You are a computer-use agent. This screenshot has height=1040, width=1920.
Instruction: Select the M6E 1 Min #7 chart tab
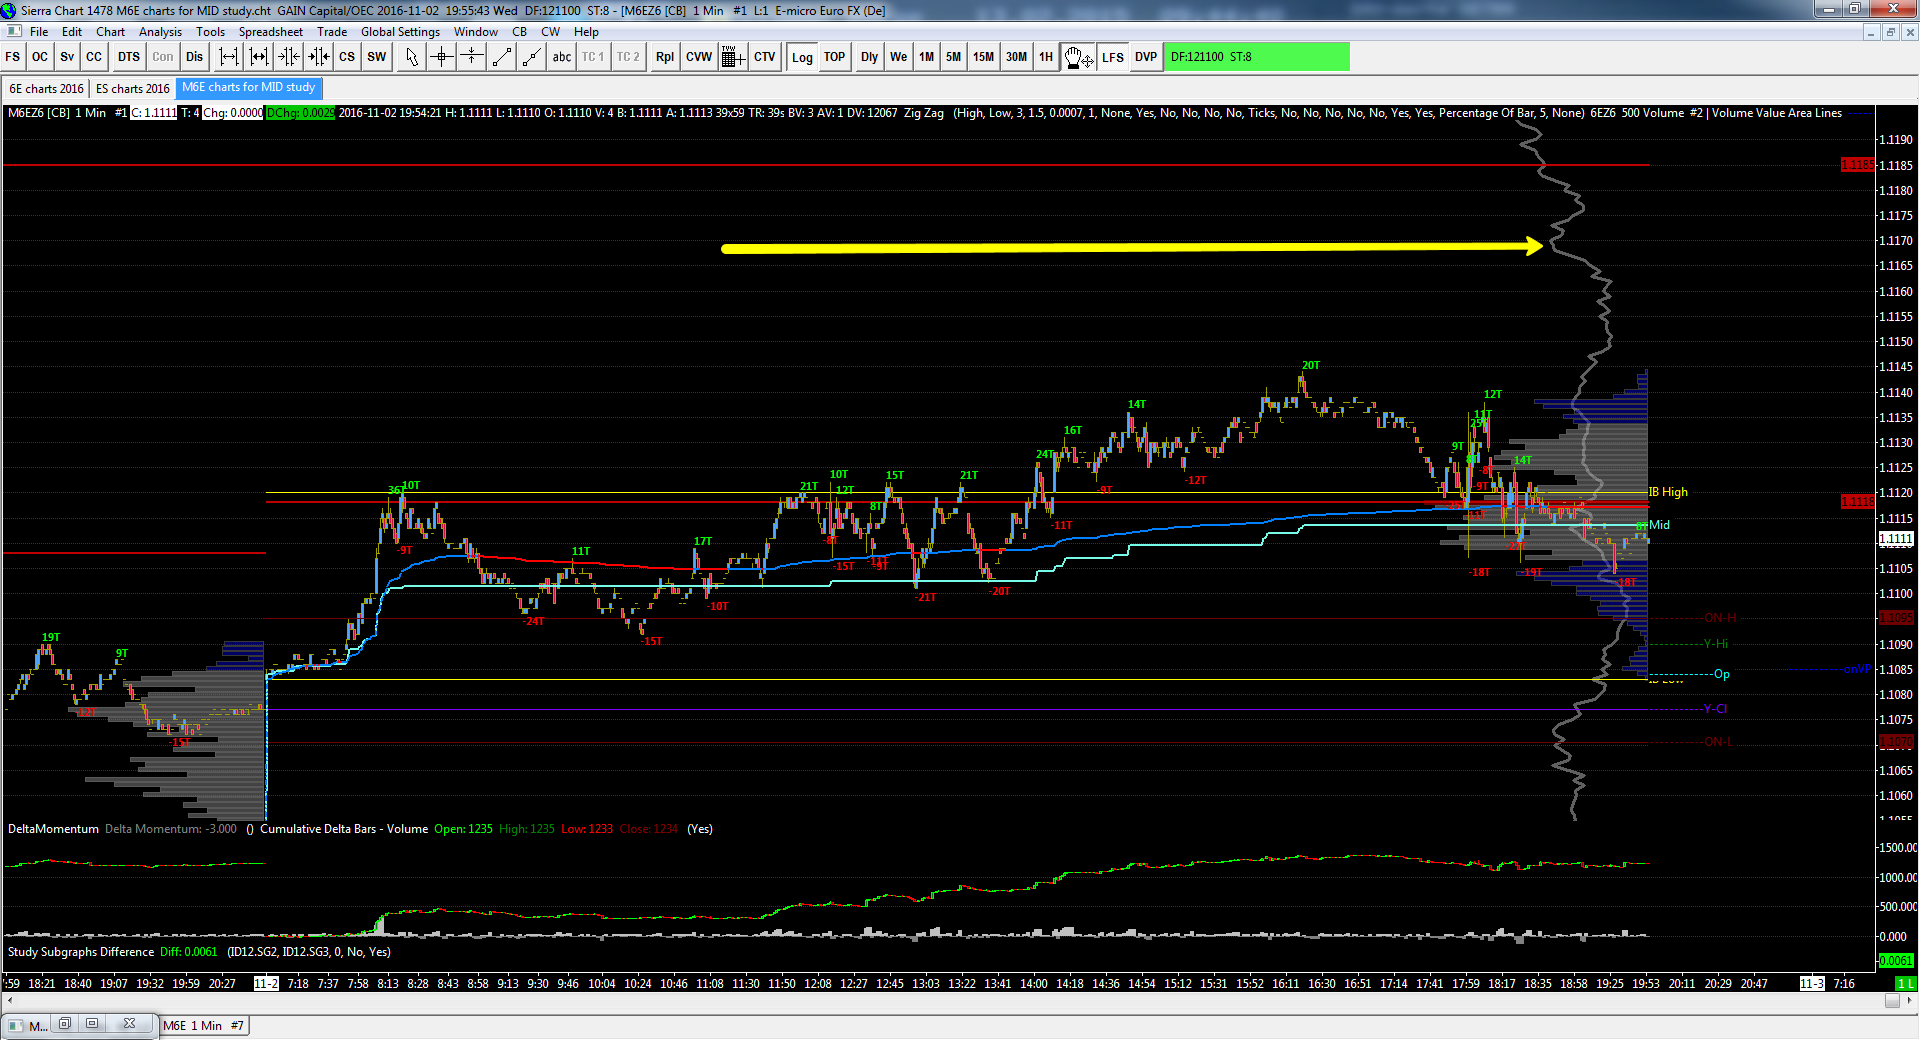pyautogui.click(x=204, y=1025)
